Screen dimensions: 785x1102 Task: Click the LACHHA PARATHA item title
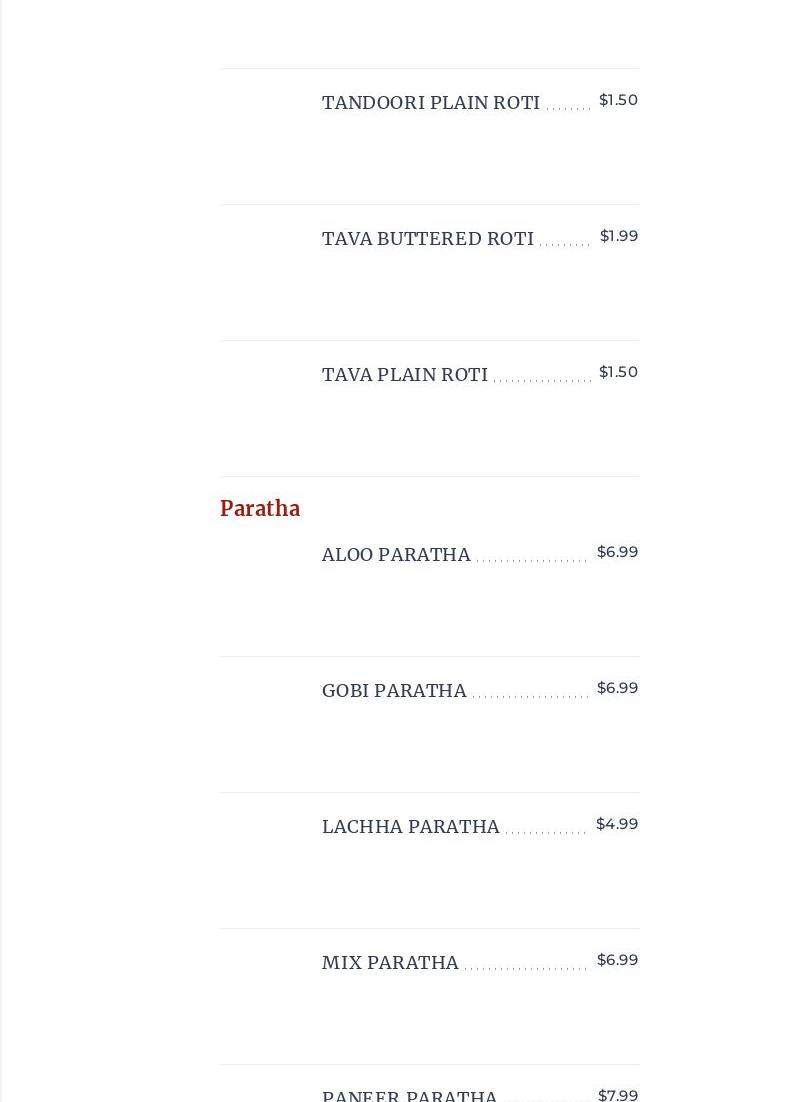[410, 827]
